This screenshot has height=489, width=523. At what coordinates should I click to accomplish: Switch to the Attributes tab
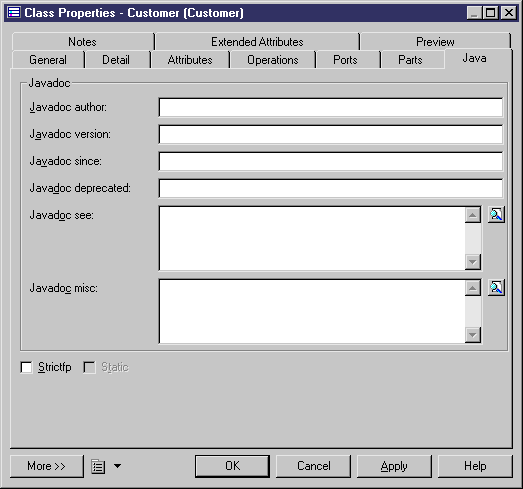point(190,60)
